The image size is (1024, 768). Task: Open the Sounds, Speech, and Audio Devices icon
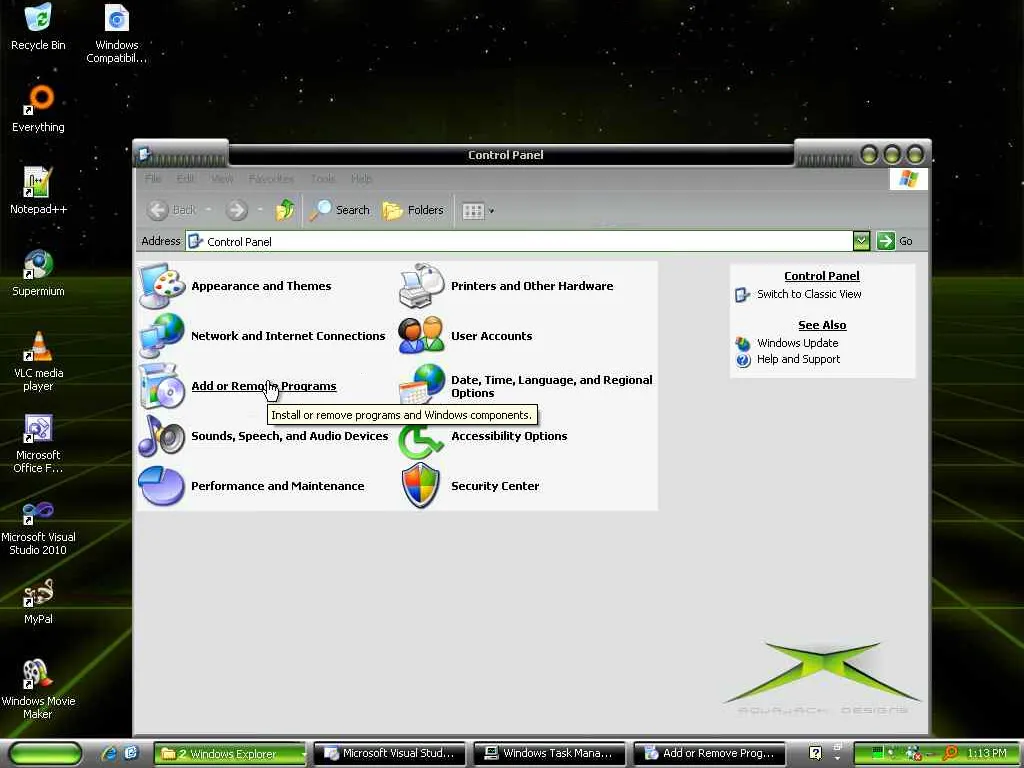[x=161, y=436]
